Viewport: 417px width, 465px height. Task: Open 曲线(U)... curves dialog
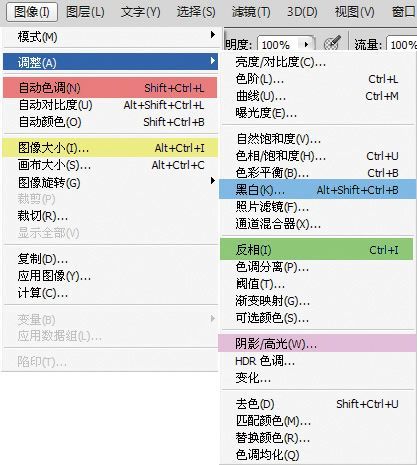point(318,96)
